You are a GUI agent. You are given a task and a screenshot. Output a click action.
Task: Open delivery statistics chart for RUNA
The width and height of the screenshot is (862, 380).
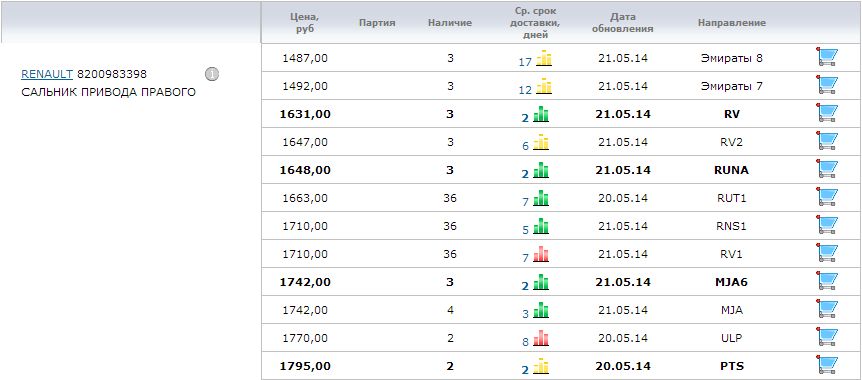[x=541, y=170]
